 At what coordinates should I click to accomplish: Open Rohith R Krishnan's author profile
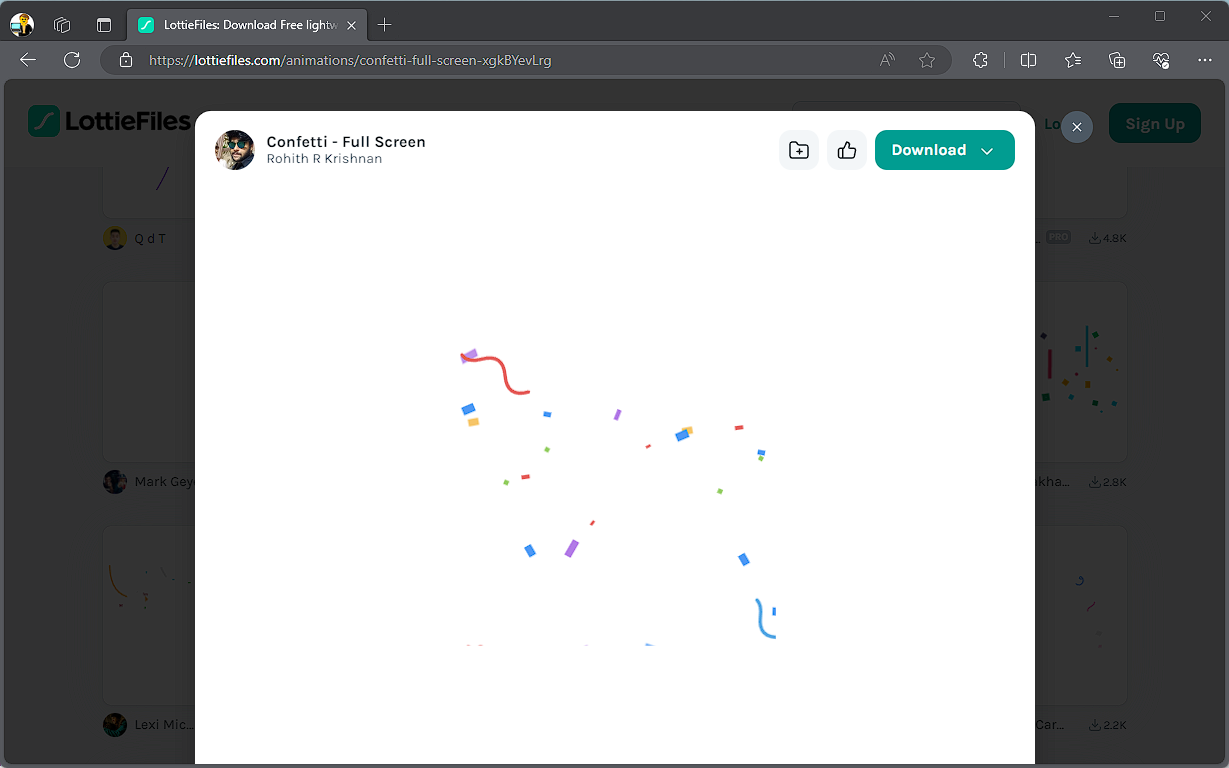click(x=324, y=159)
